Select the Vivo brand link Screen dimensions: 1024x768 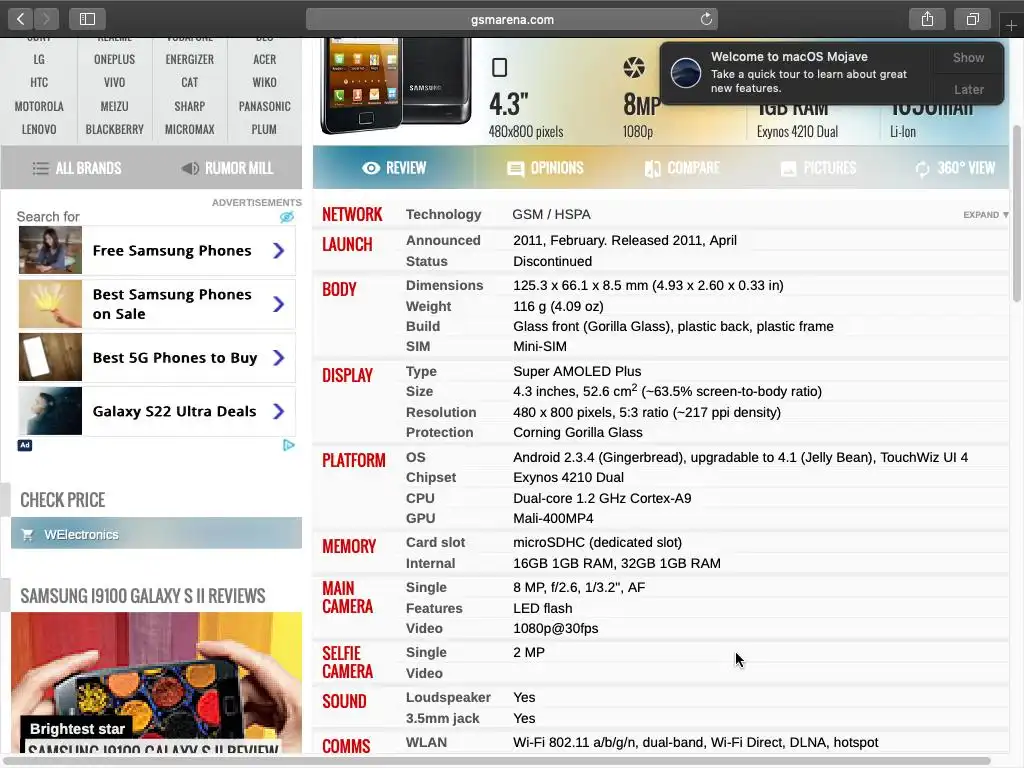(114, 83)
